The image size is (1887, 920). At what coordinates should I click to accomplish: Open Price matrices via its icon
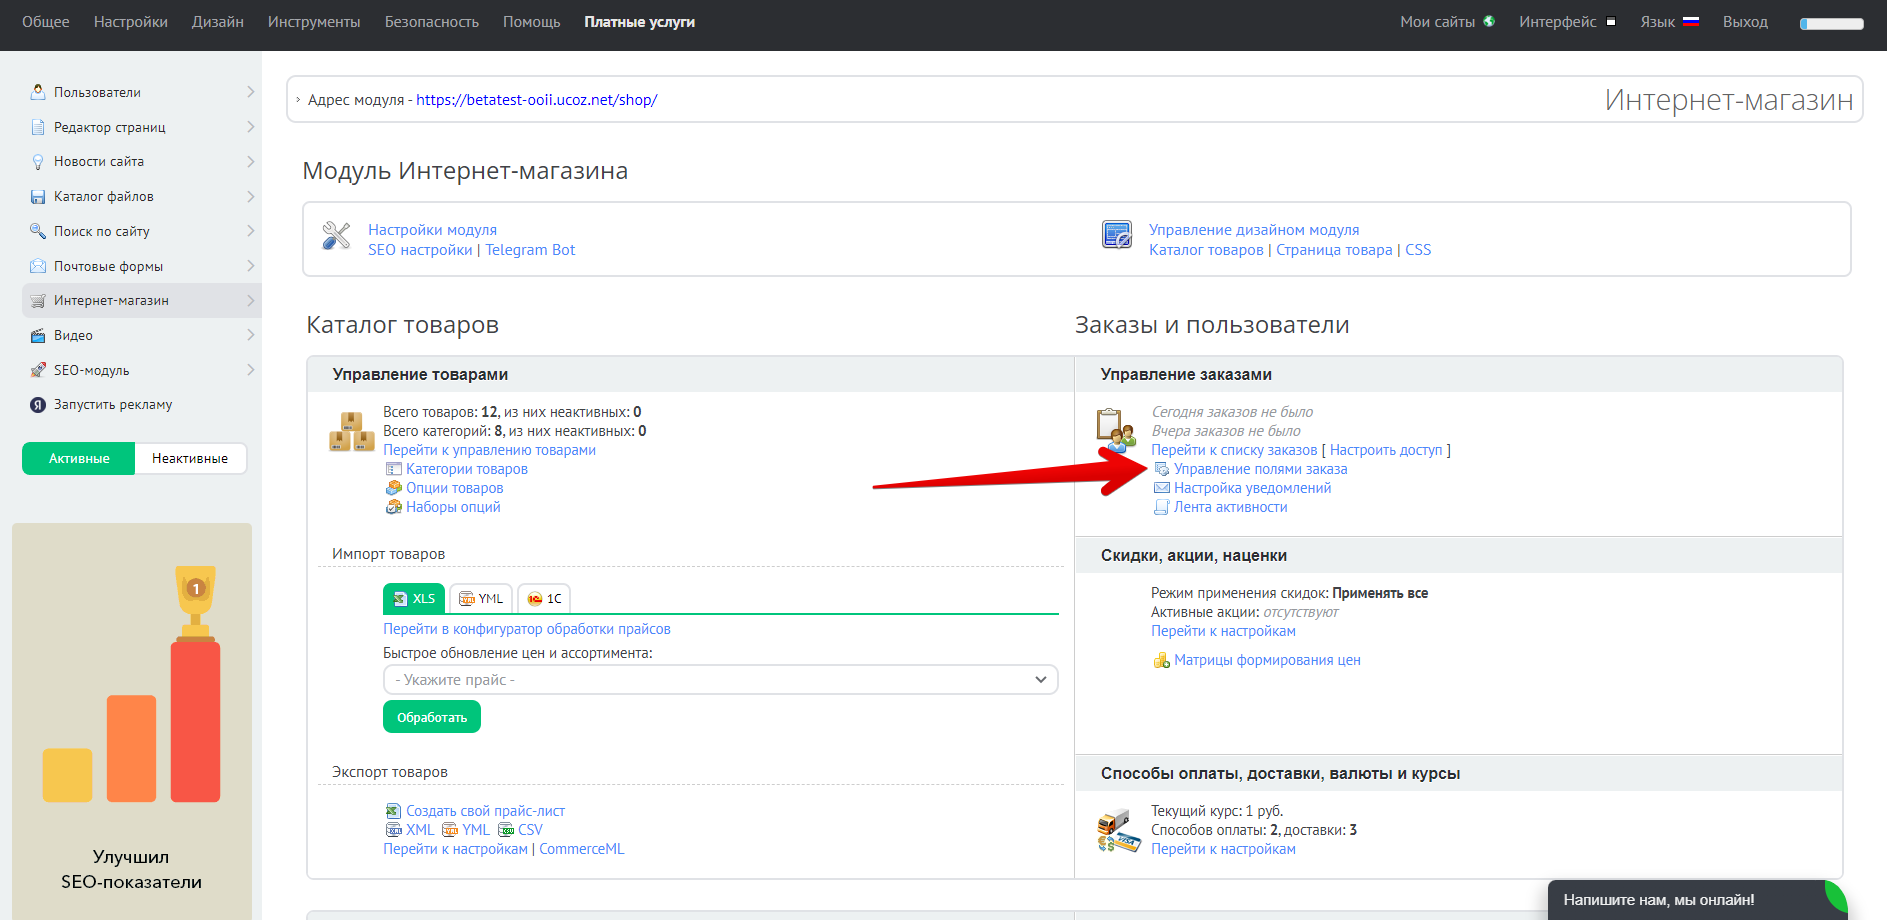pyautogui.click(x=1161, y=661)
